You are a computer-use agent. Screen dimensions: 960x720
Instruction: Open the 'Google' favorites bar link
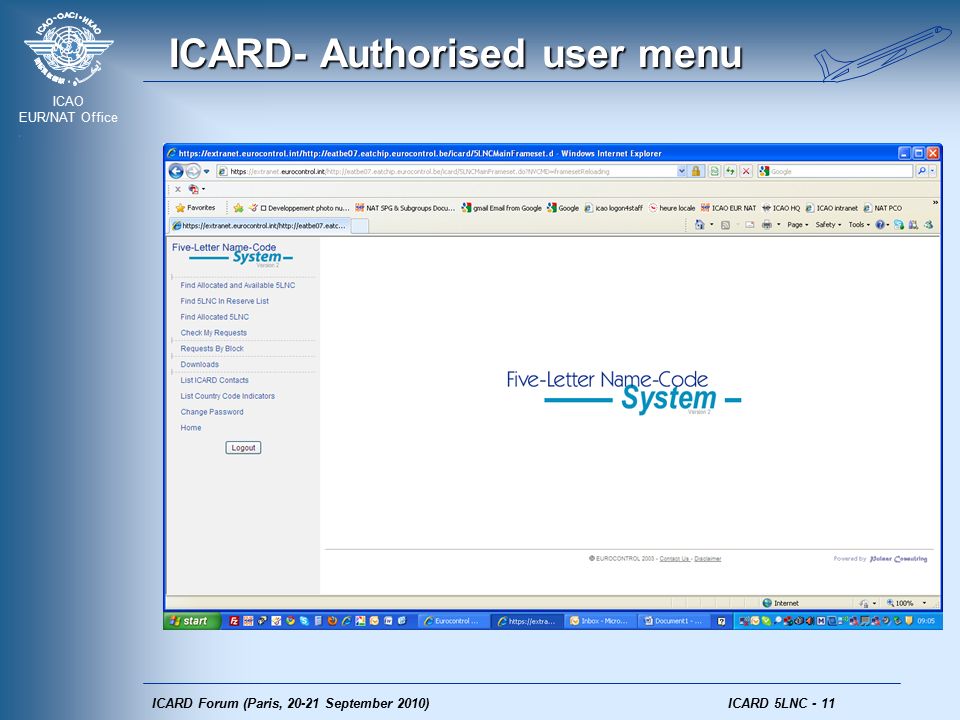(563, 208)
